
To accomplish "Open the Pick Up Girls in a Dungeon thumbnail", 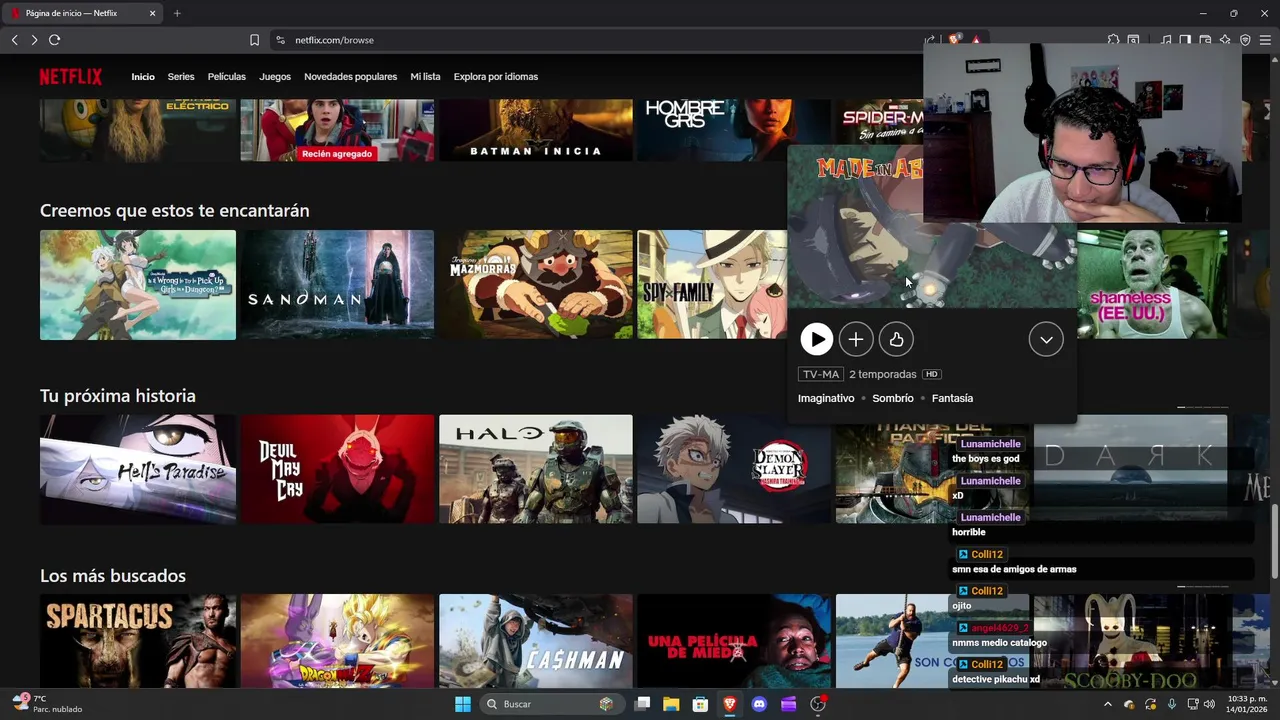I will click(x=138, y=285).
